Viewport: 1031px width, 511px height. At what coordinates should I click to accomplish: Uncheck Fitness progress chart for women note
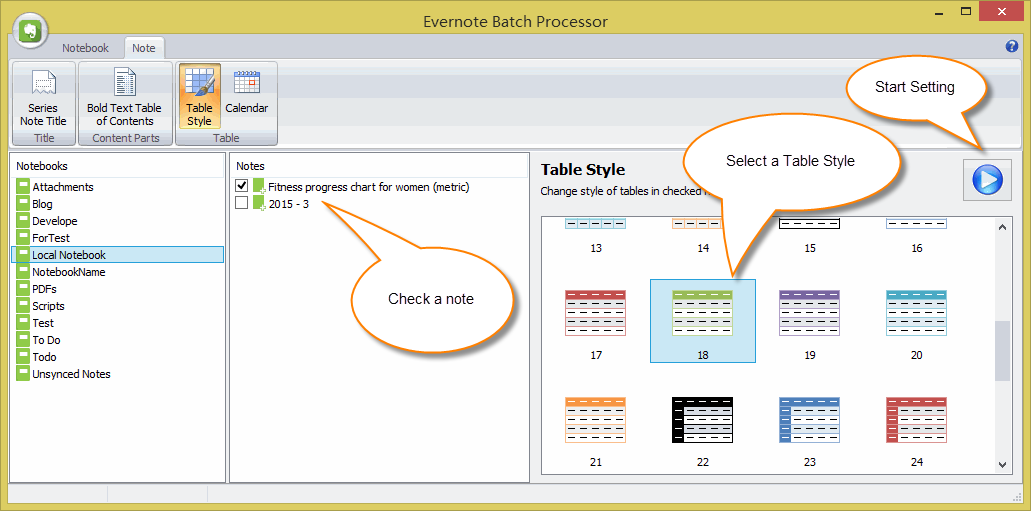point(241,186)
